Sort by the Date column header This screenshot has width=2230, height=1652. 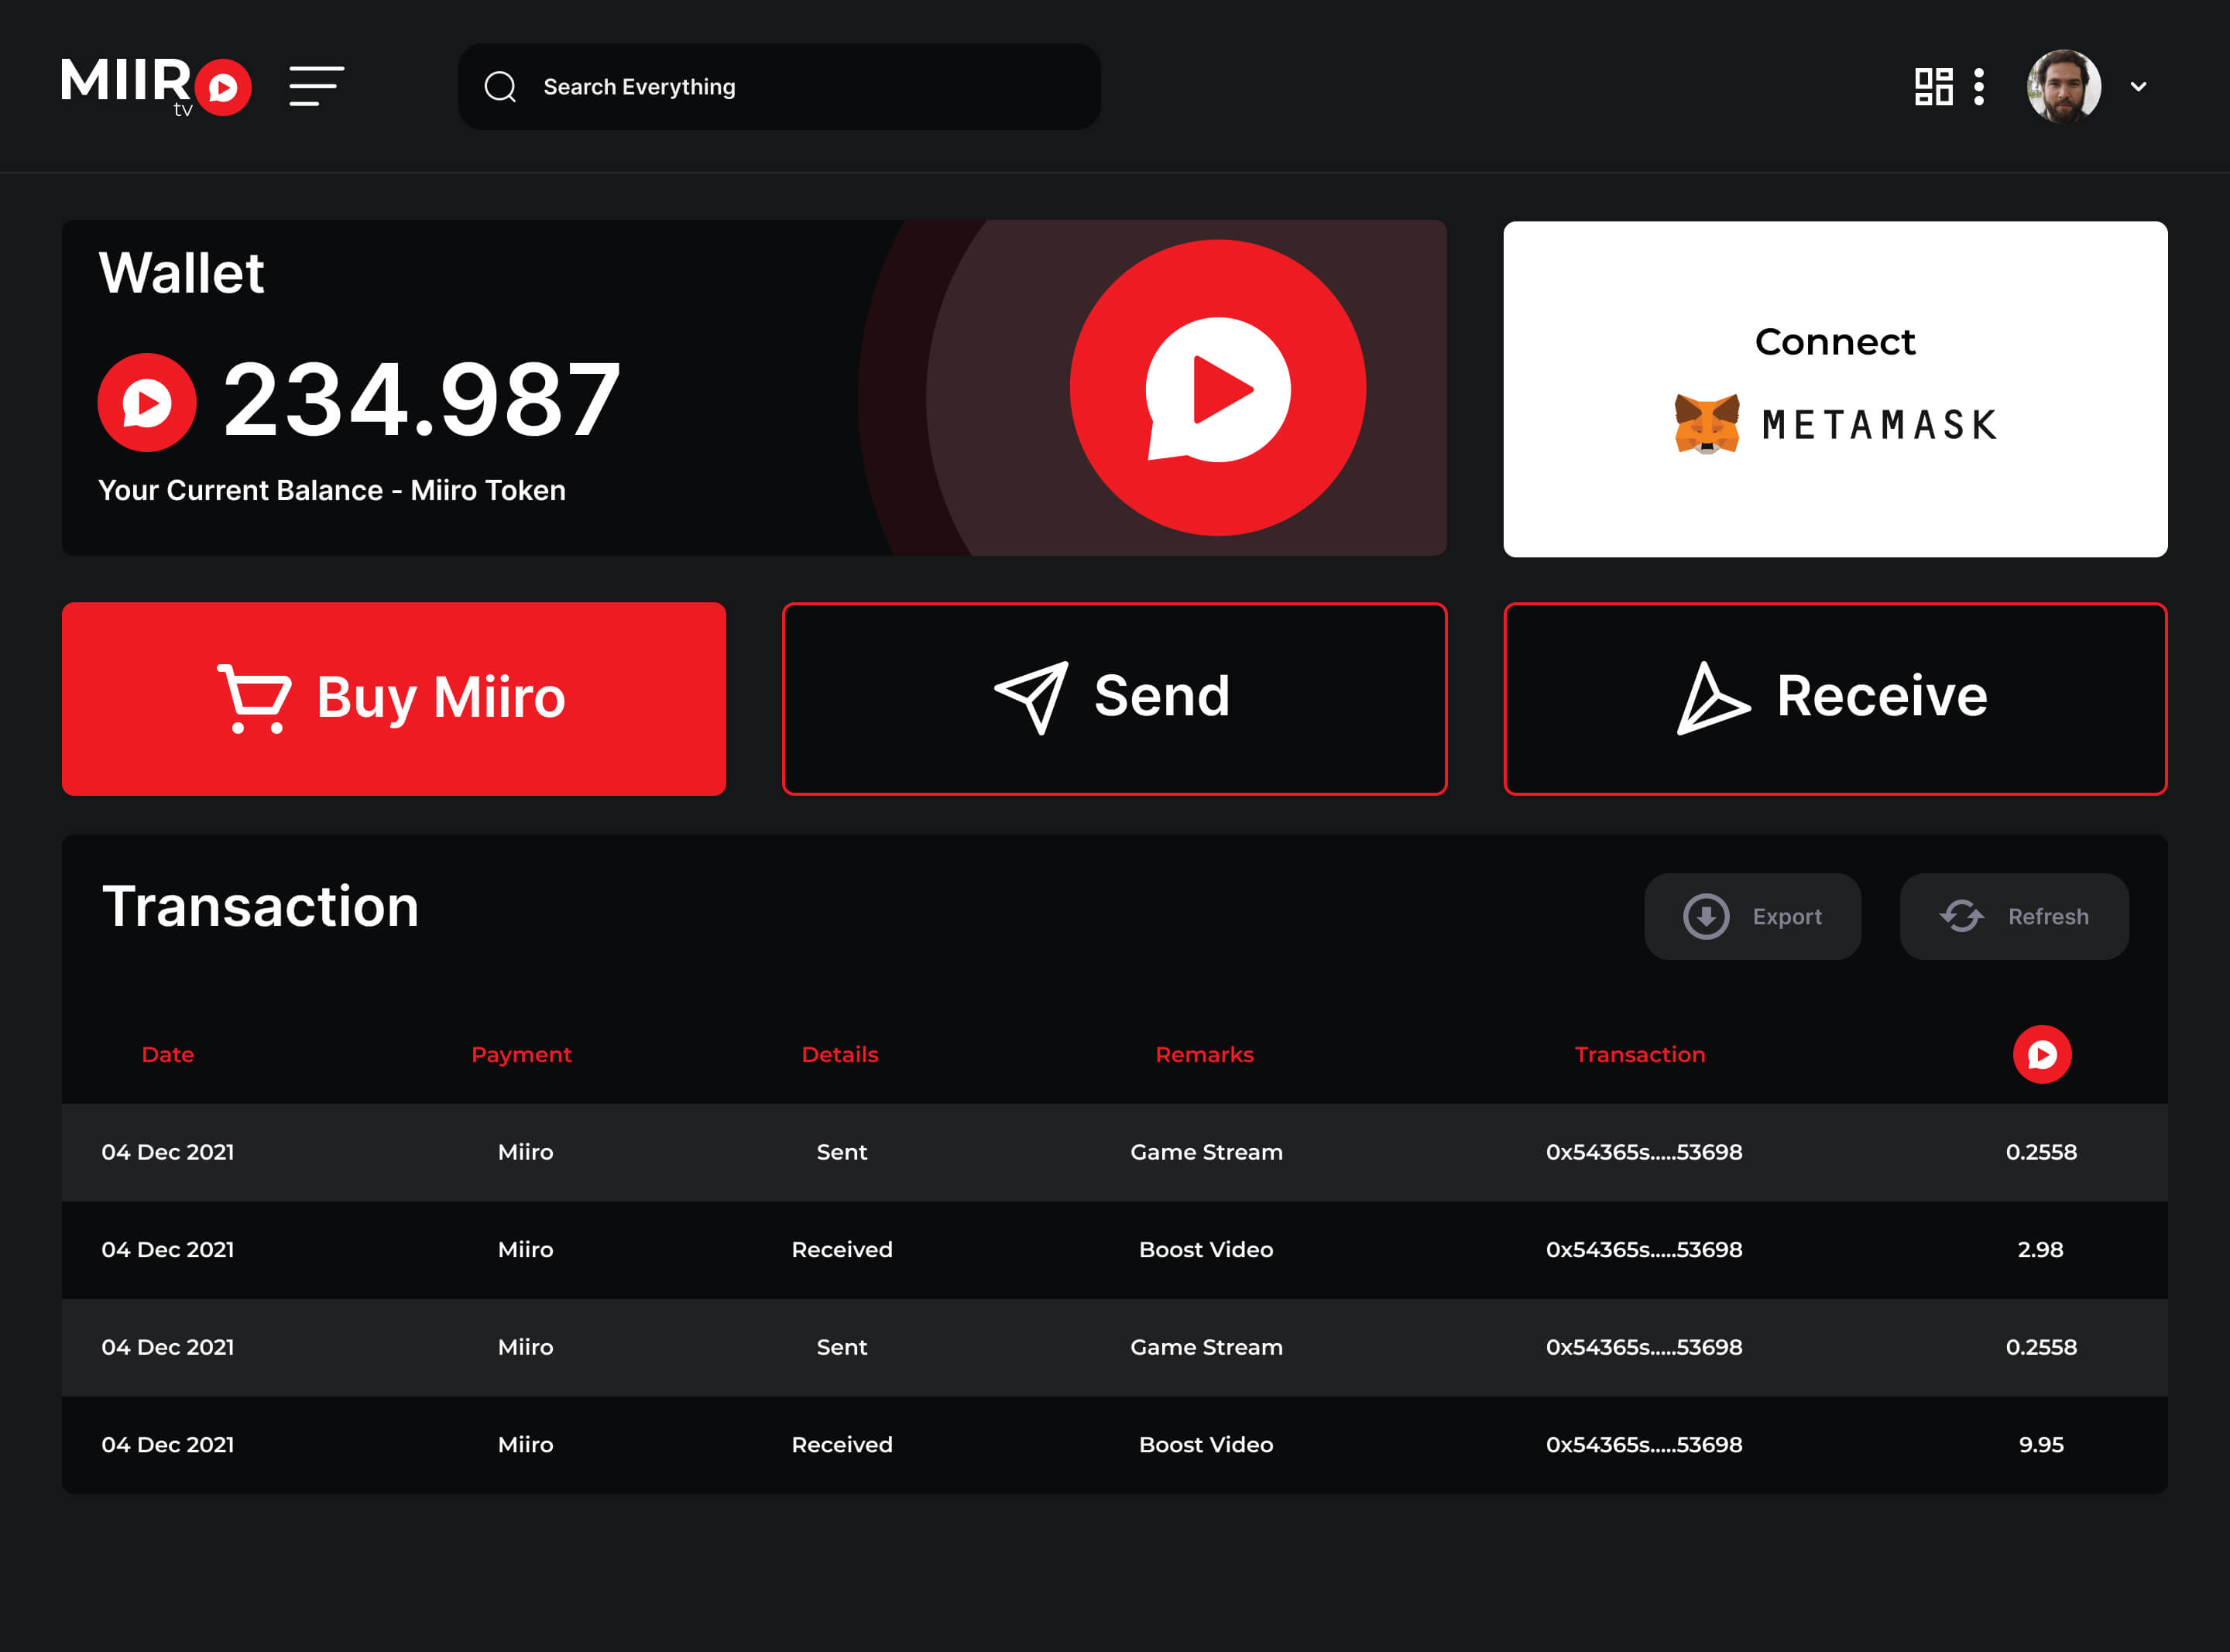(168, 1054)
